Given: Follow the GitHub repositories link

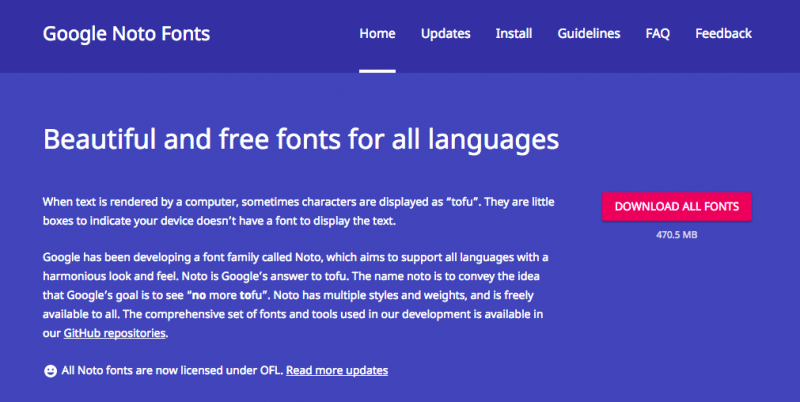Looking at the screenshot, I should [x=115, y=333].
